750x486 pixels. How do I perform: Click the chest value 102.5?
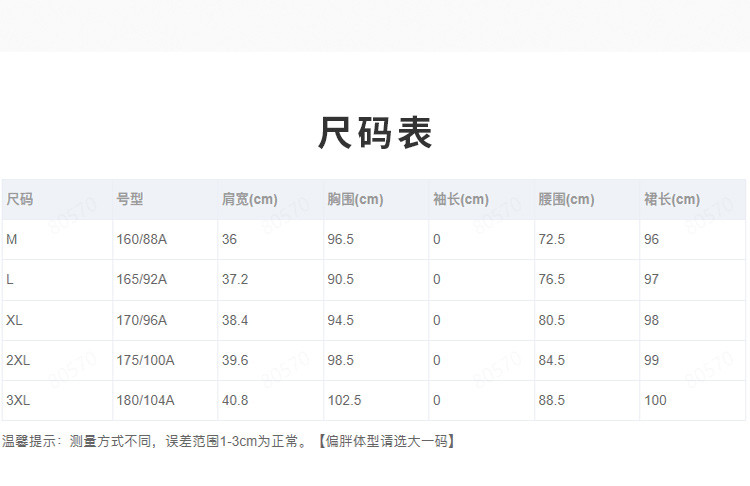pos(344,400)
